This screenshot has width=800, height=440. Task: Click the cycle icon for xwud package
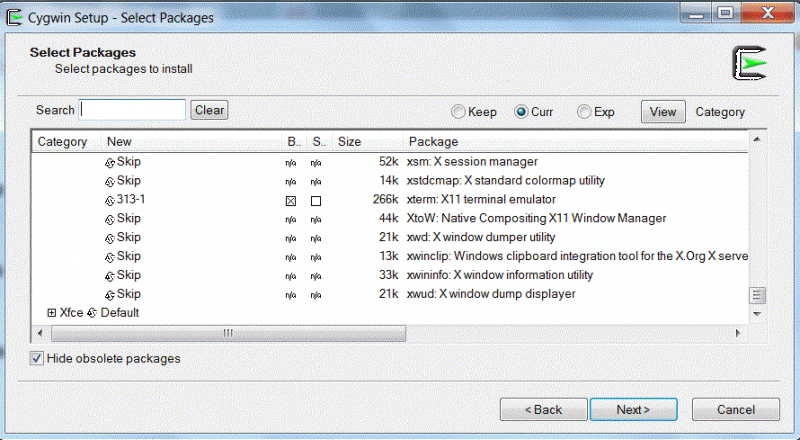point(110,295)
